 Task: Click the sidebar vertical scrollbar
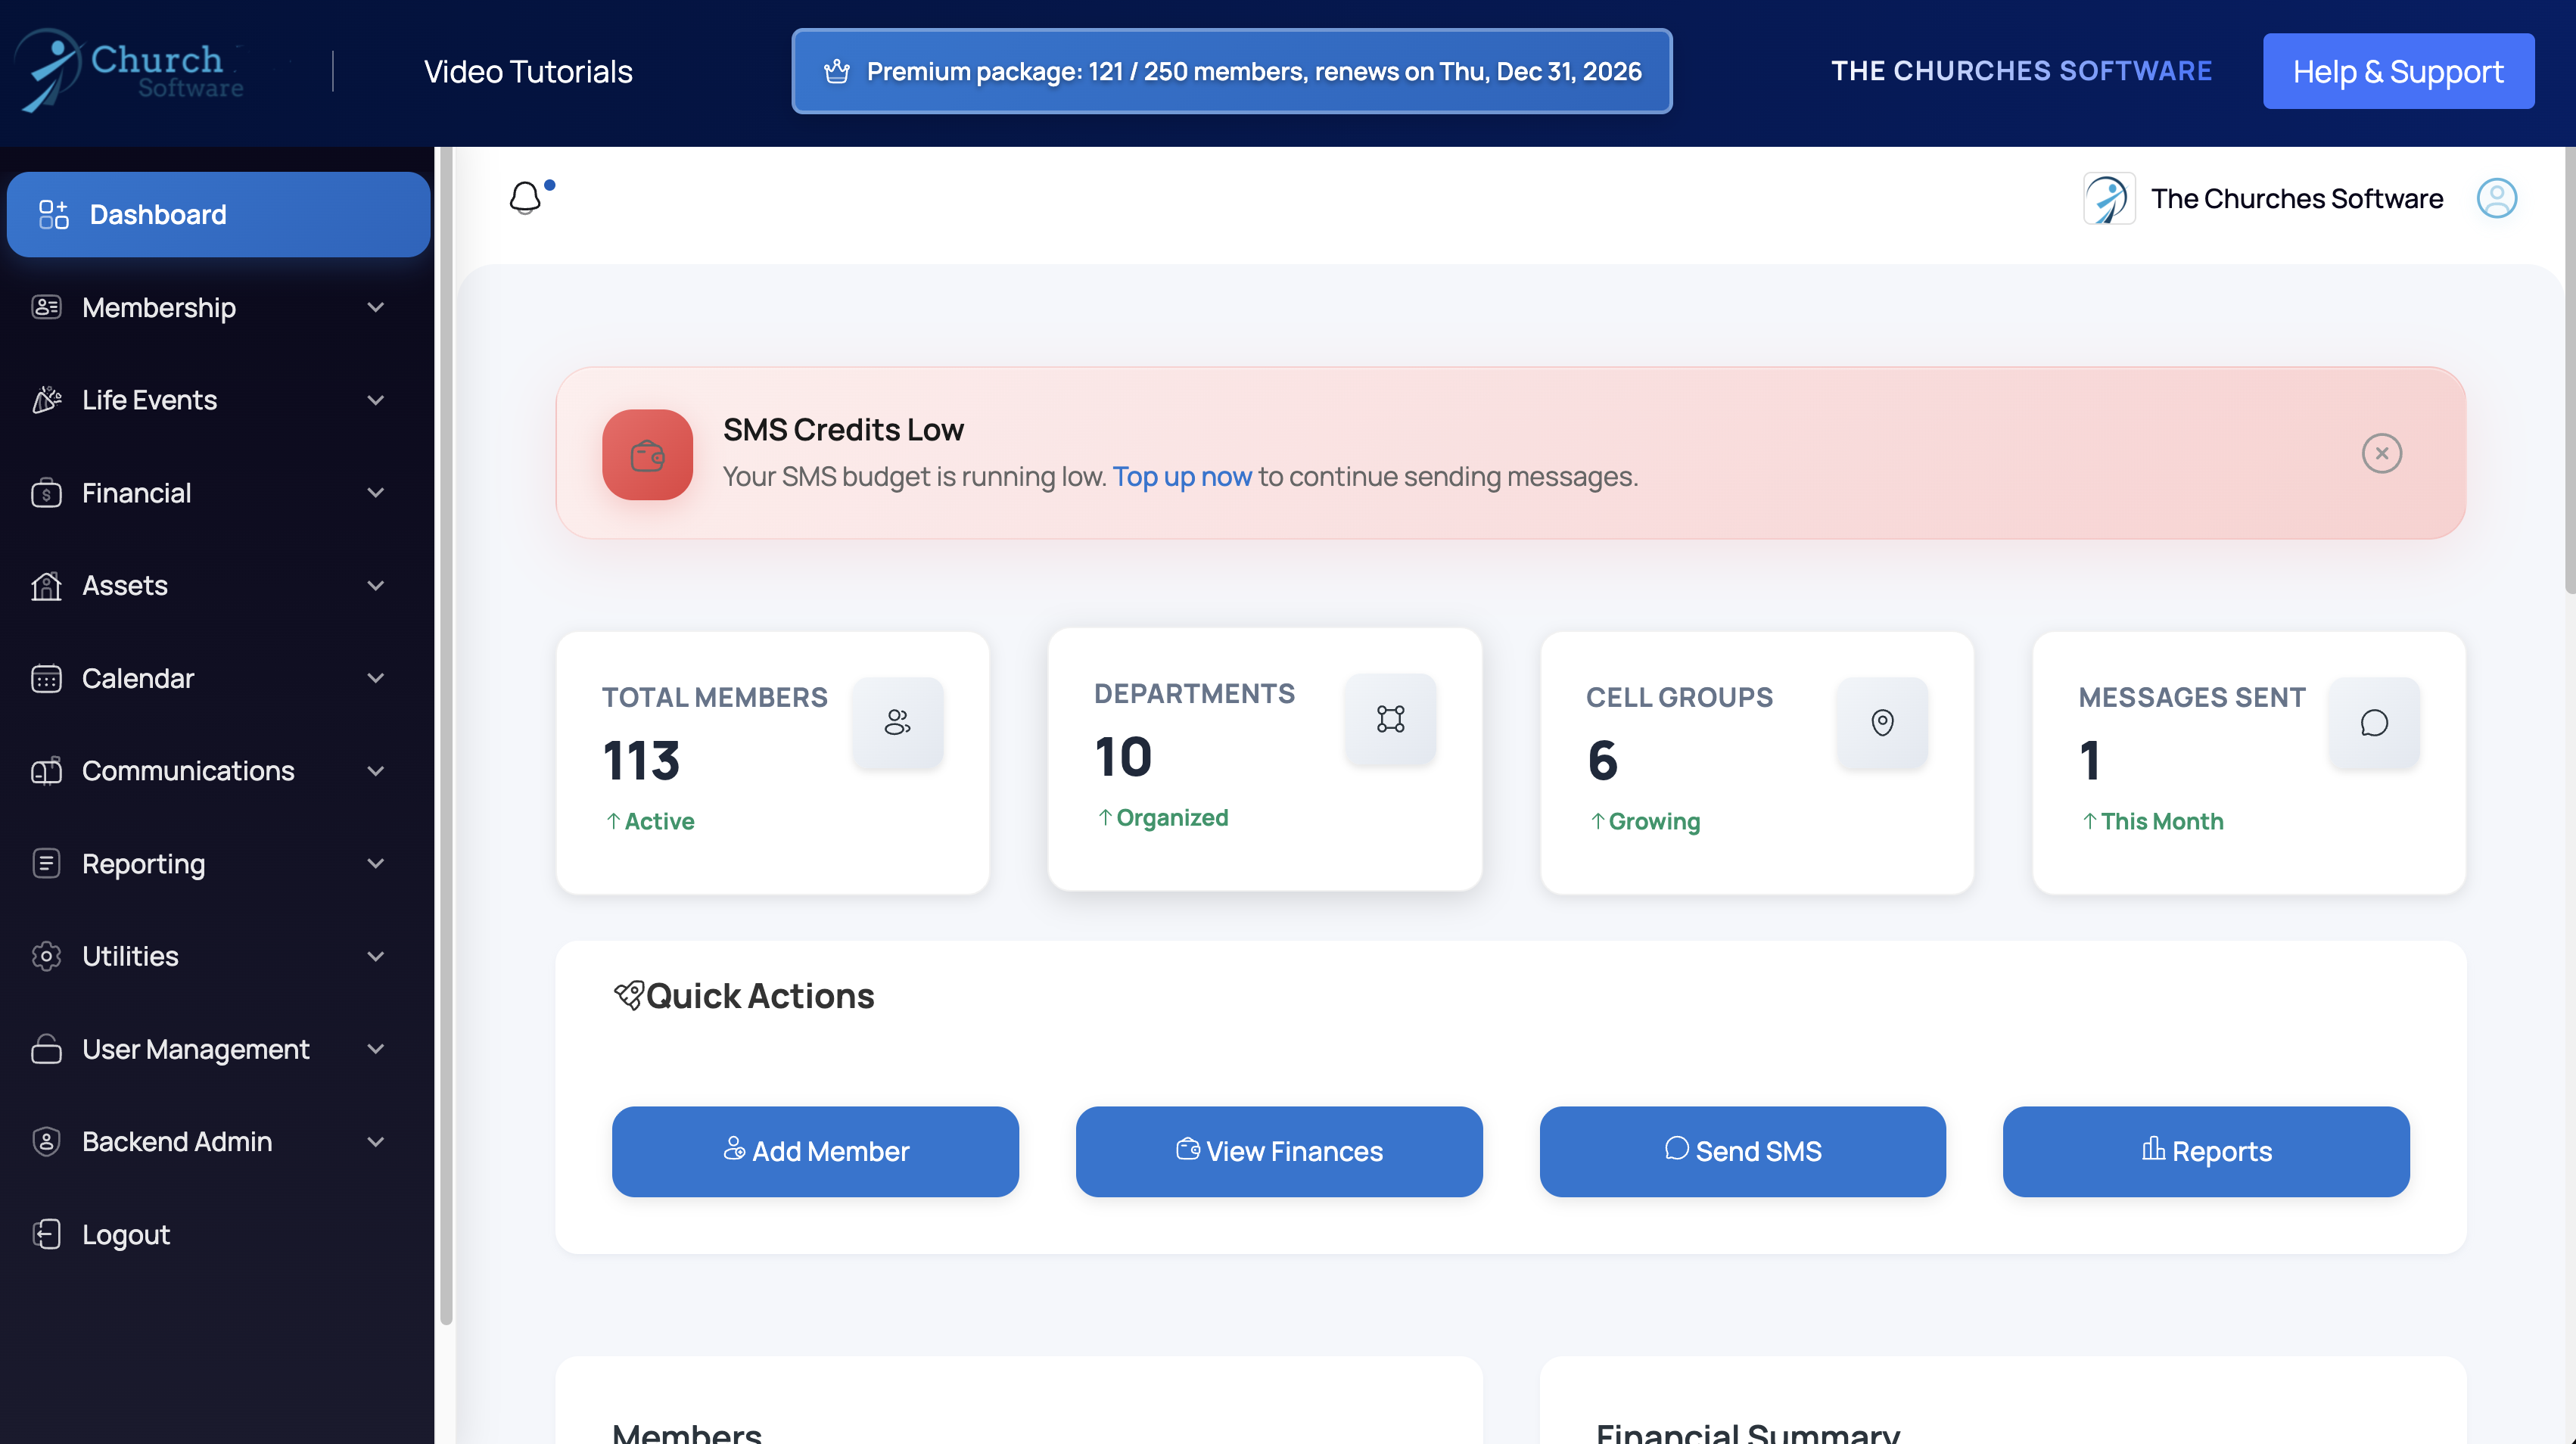[x=446, y=735]
